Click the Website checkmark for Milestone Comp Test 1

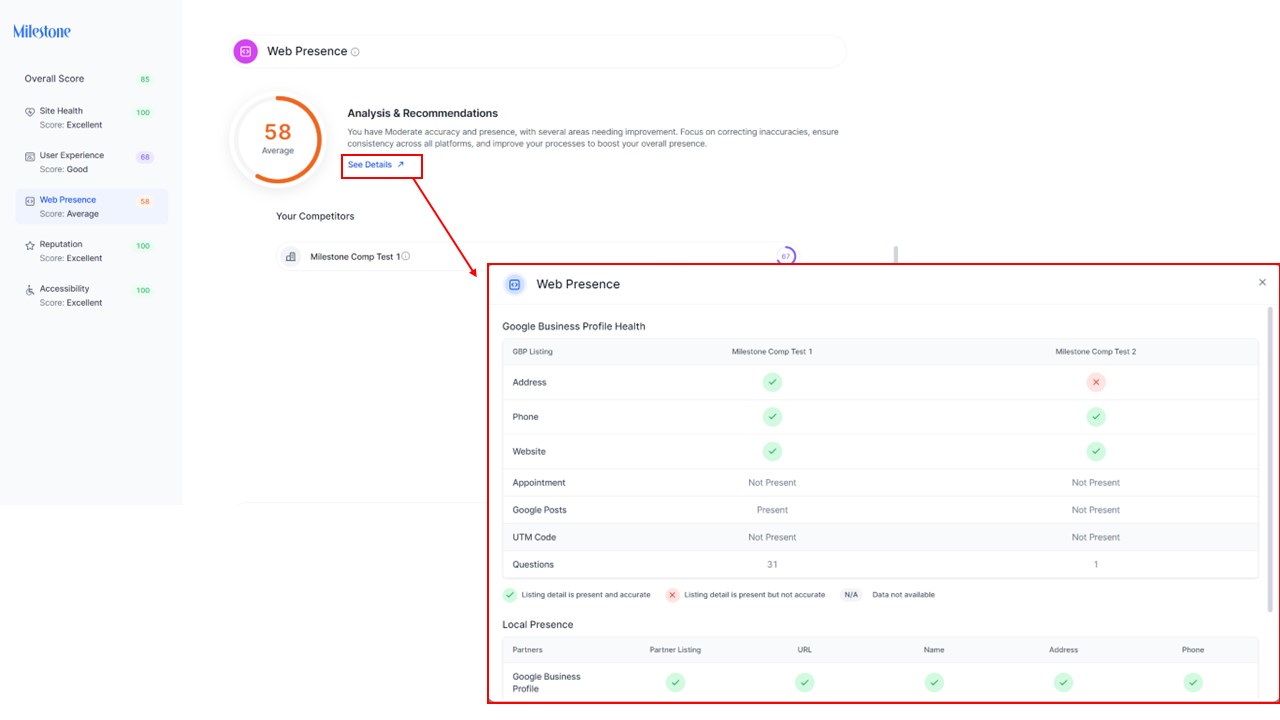pyautogui.click(x=772, y=451)
